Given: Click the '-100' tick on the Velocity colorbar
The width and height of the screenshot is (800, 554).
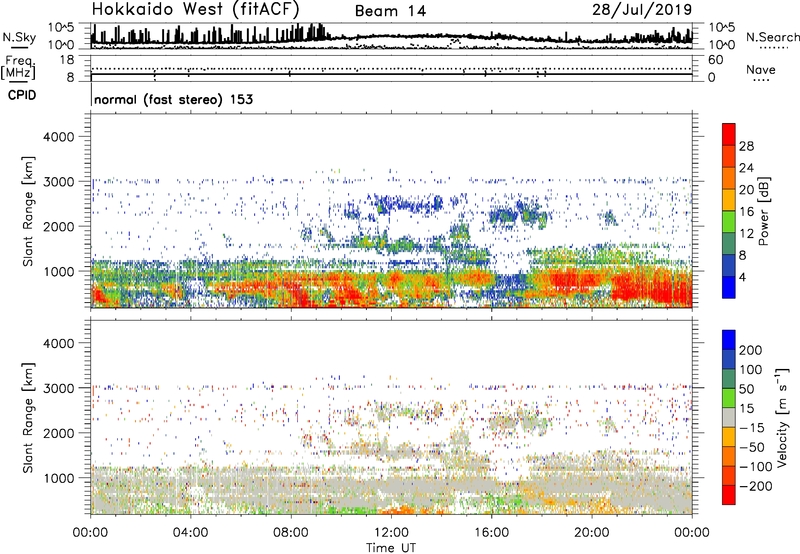Looking at the screenshot, I should click(756, 466).
